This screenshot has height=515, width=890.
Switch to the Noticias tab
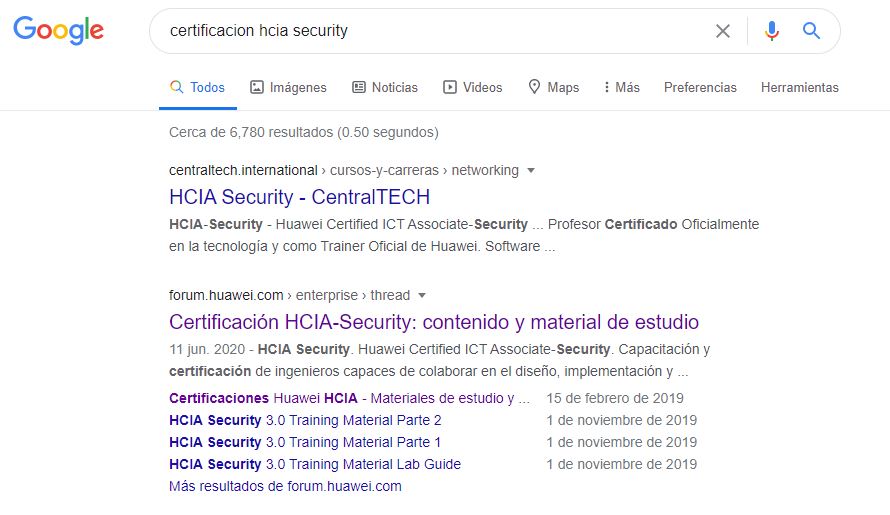(x=385, y=87)
